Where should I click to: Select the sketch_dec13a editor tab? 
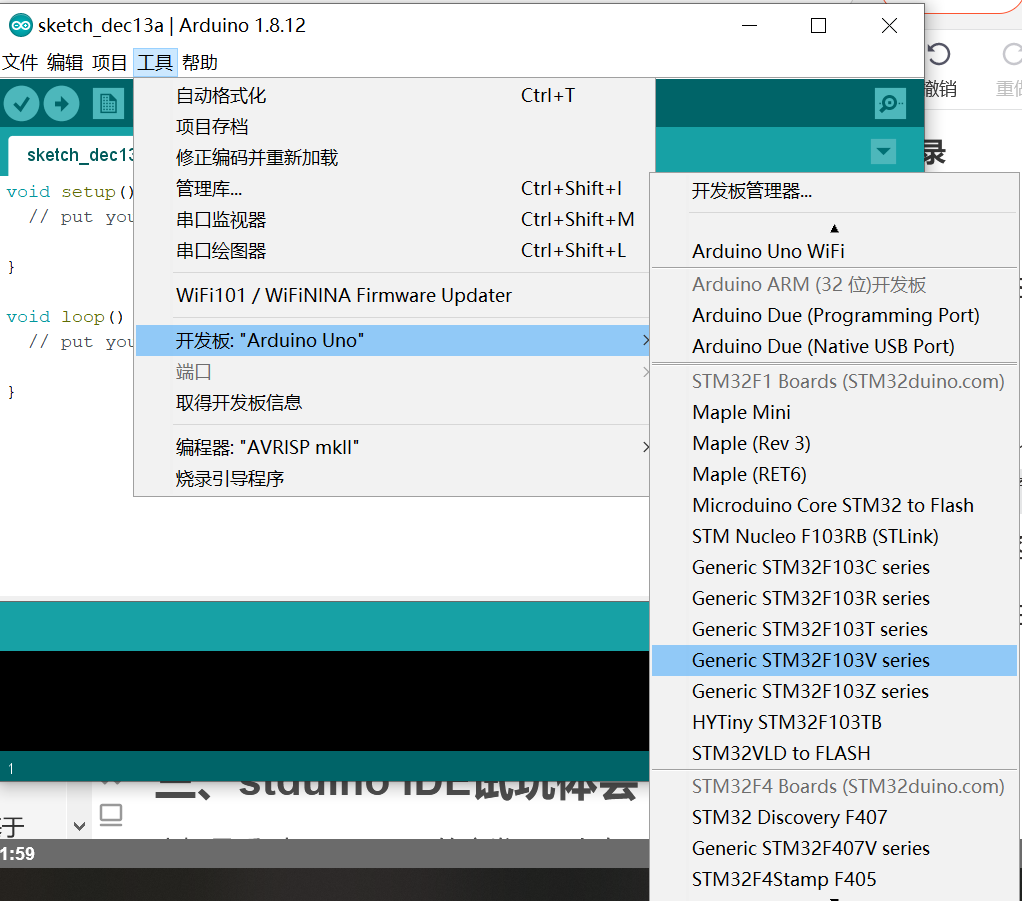click(72, 155)
